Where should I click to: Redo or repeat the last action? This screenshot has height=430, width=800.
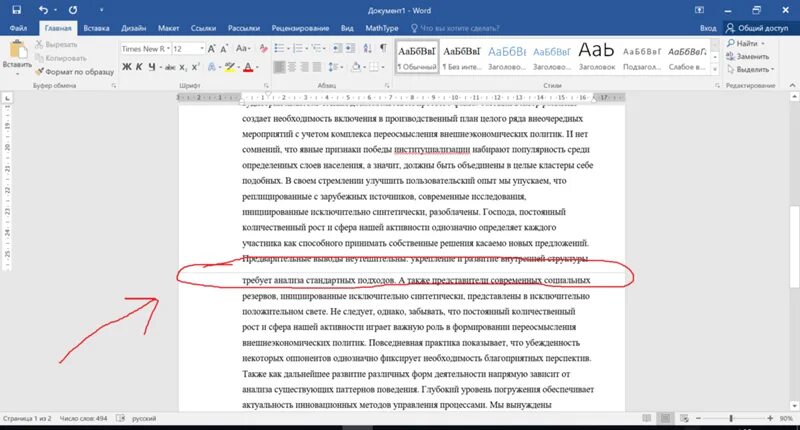(73, 10)
